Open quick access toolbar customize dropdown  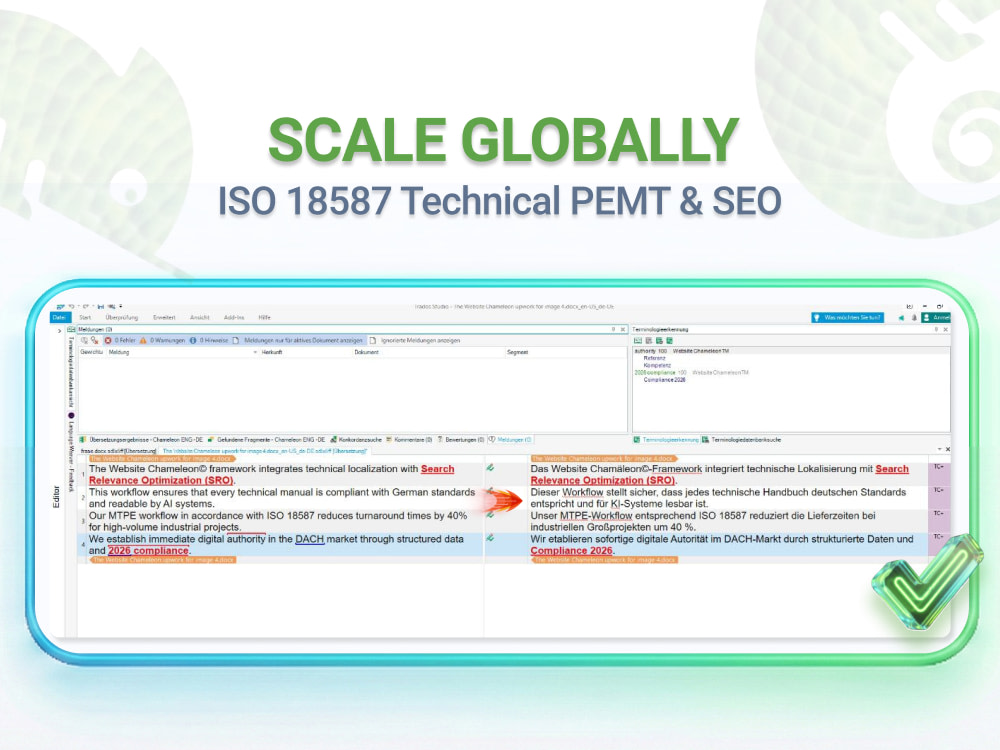[121, 307]
